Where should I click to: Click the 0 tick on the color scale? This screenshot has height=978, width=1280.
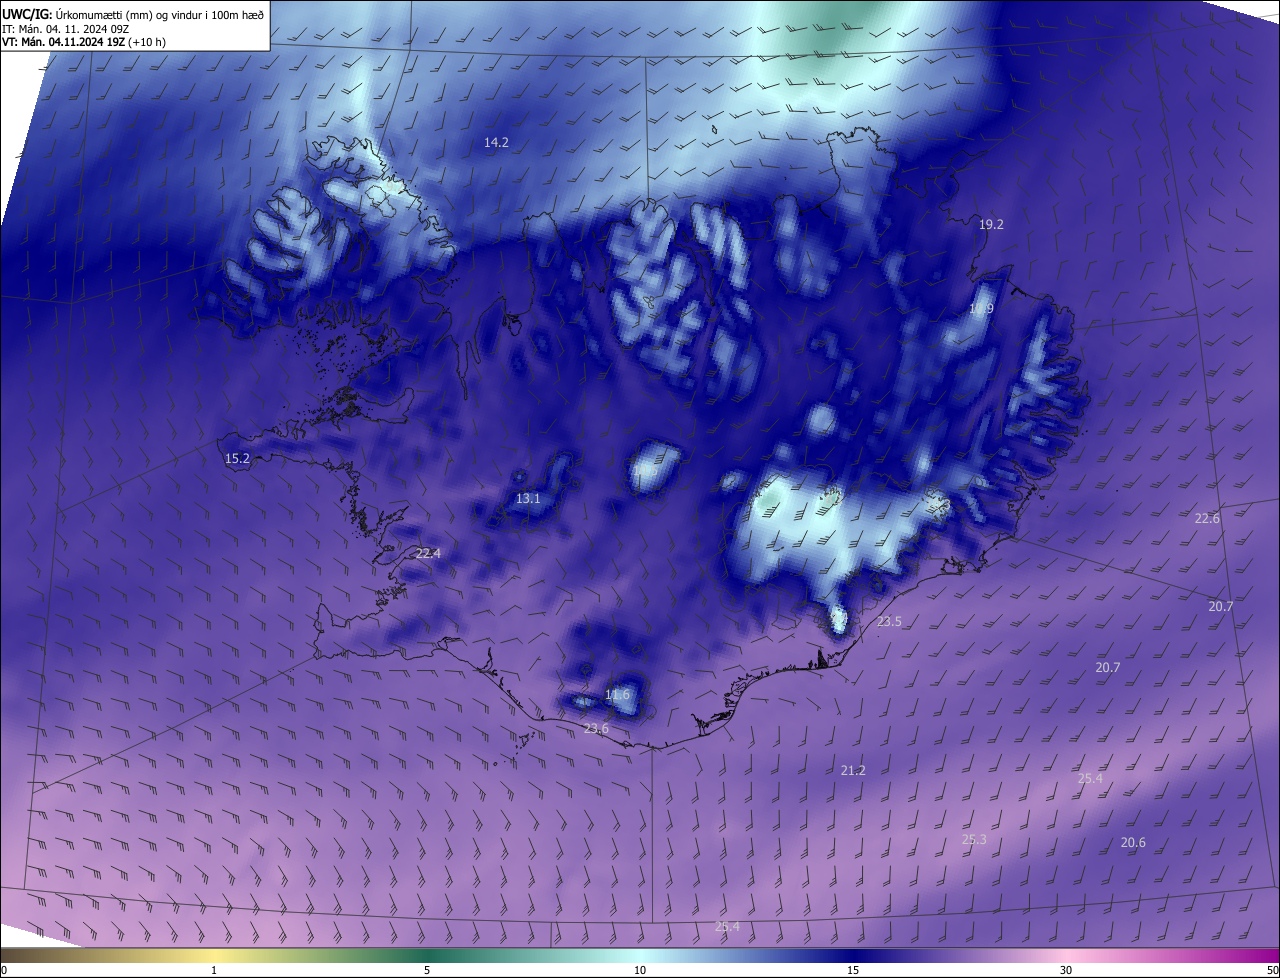pyautogui.click(x=4, y=971)
